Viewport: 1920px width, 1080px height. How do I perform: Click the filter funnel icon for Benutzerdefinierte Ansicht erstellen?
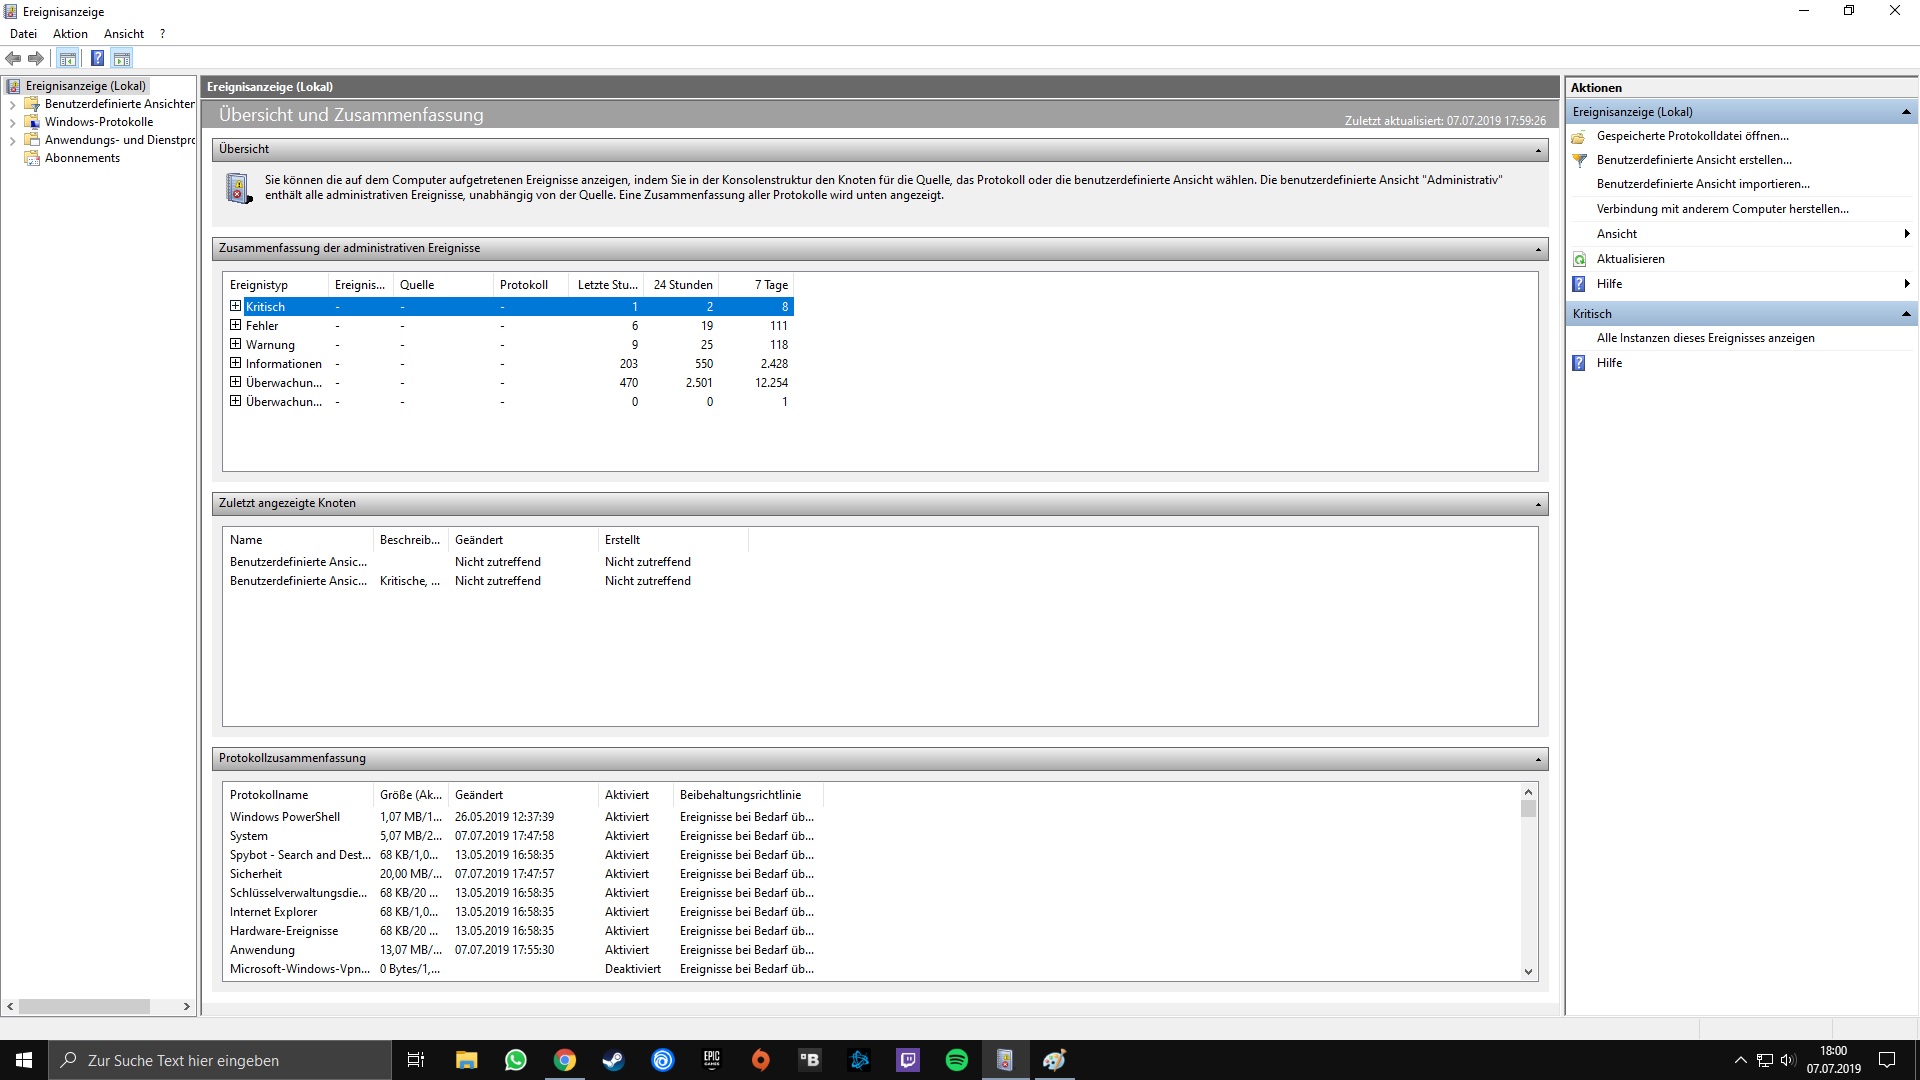1580,160
